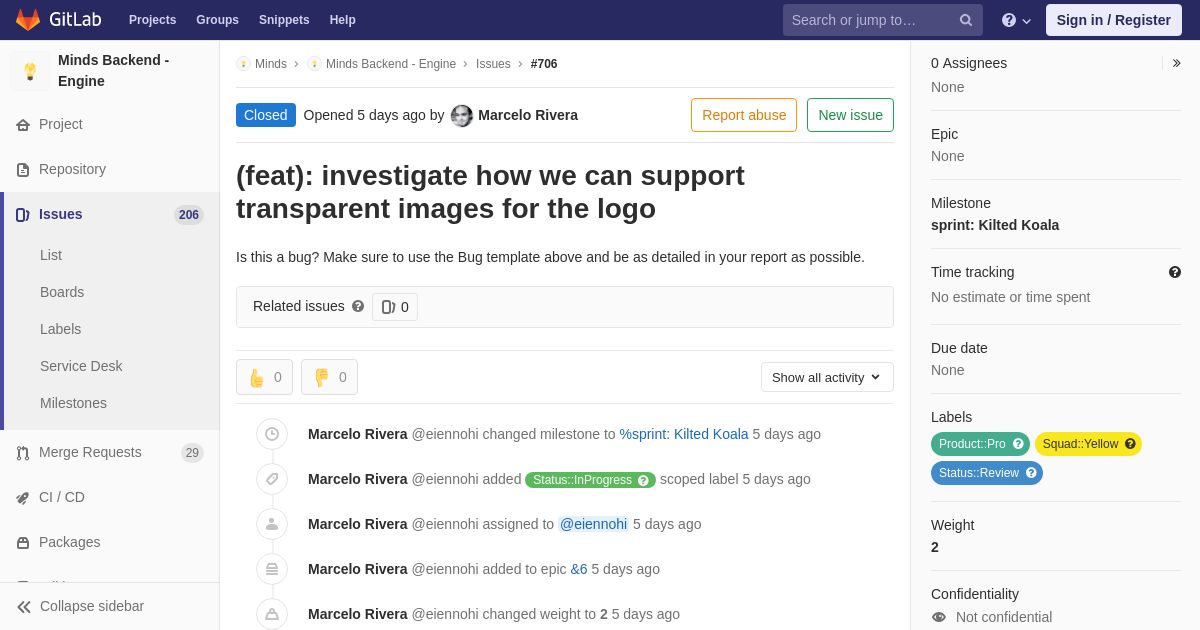This screenshot has width=1200, height=630.
Task: Open the GitLab home logo
Action: [57, 20]
